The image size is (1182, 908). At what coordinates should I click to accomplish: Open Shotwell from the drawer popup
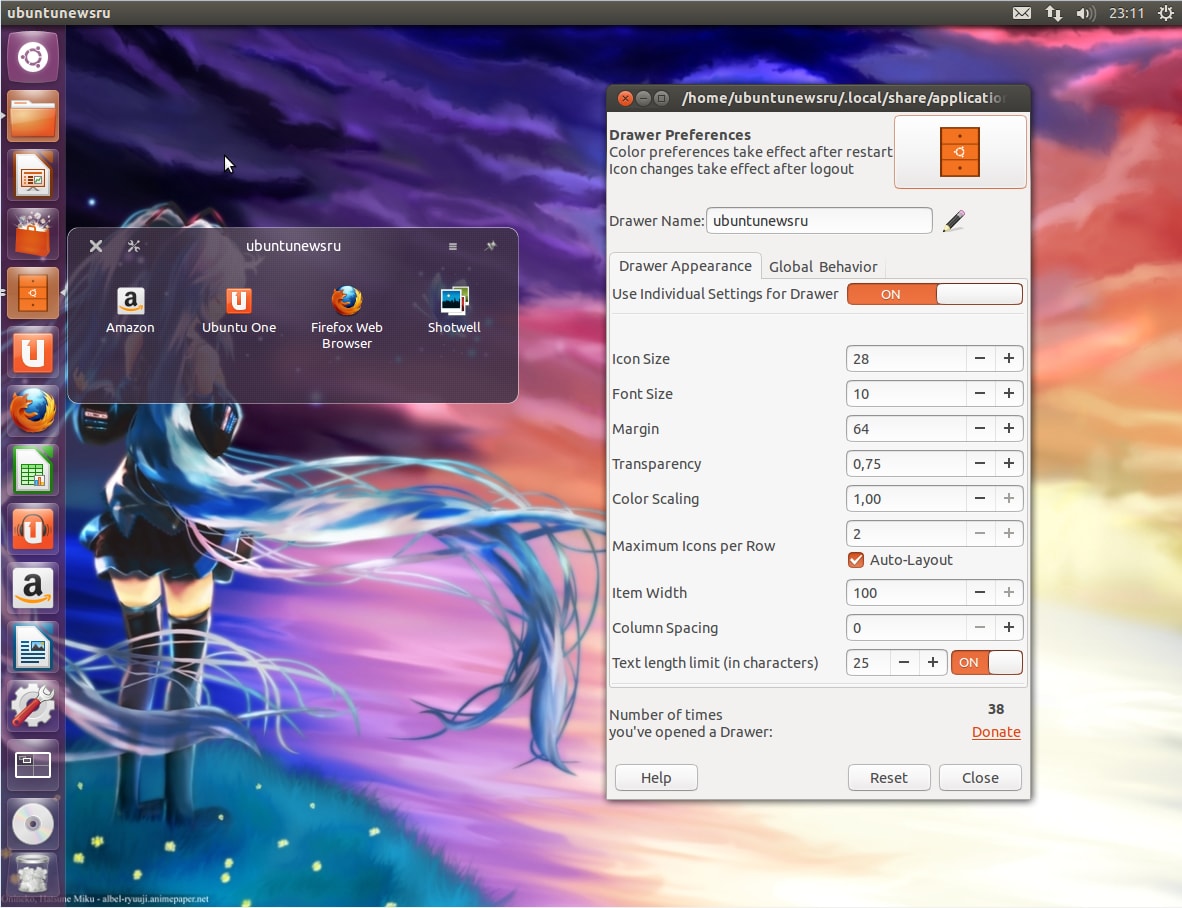click(x=454, y=310)
